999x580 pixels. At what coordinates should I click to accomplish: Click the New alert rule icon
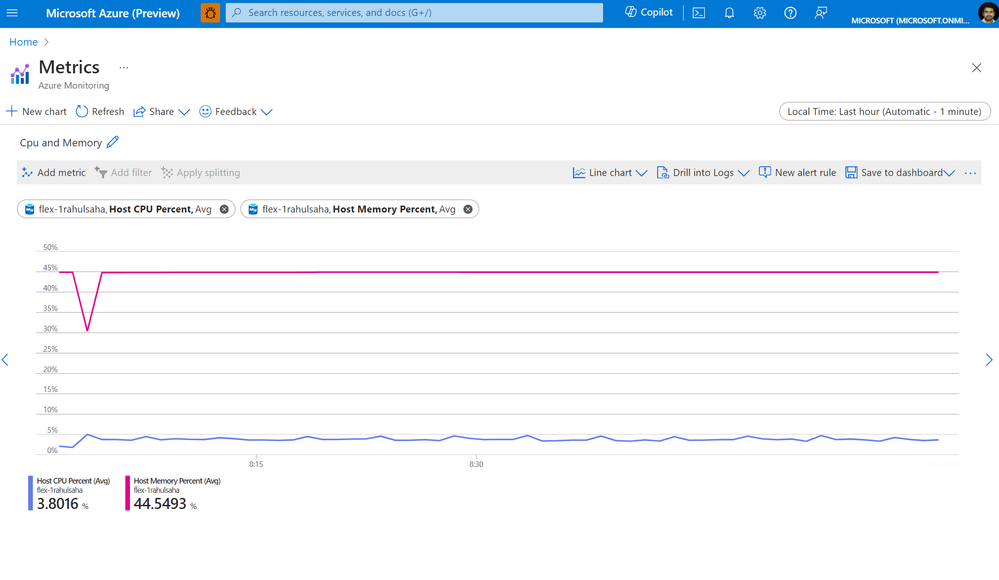765,173
